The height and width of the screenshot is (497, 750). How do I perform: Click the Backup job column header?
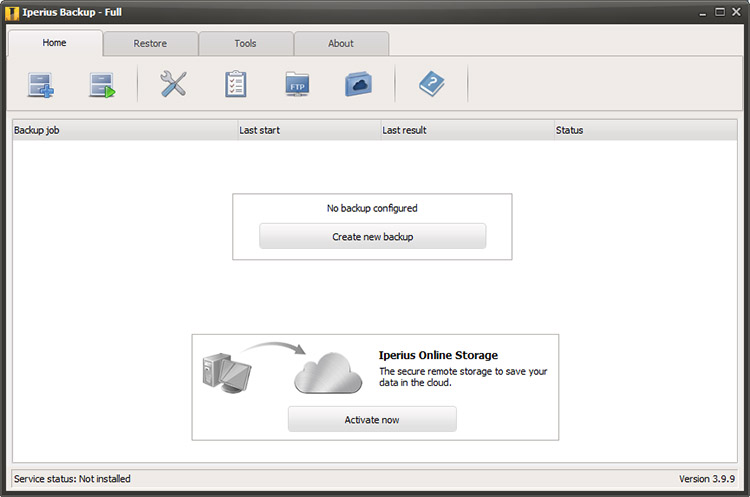(125, 130)
